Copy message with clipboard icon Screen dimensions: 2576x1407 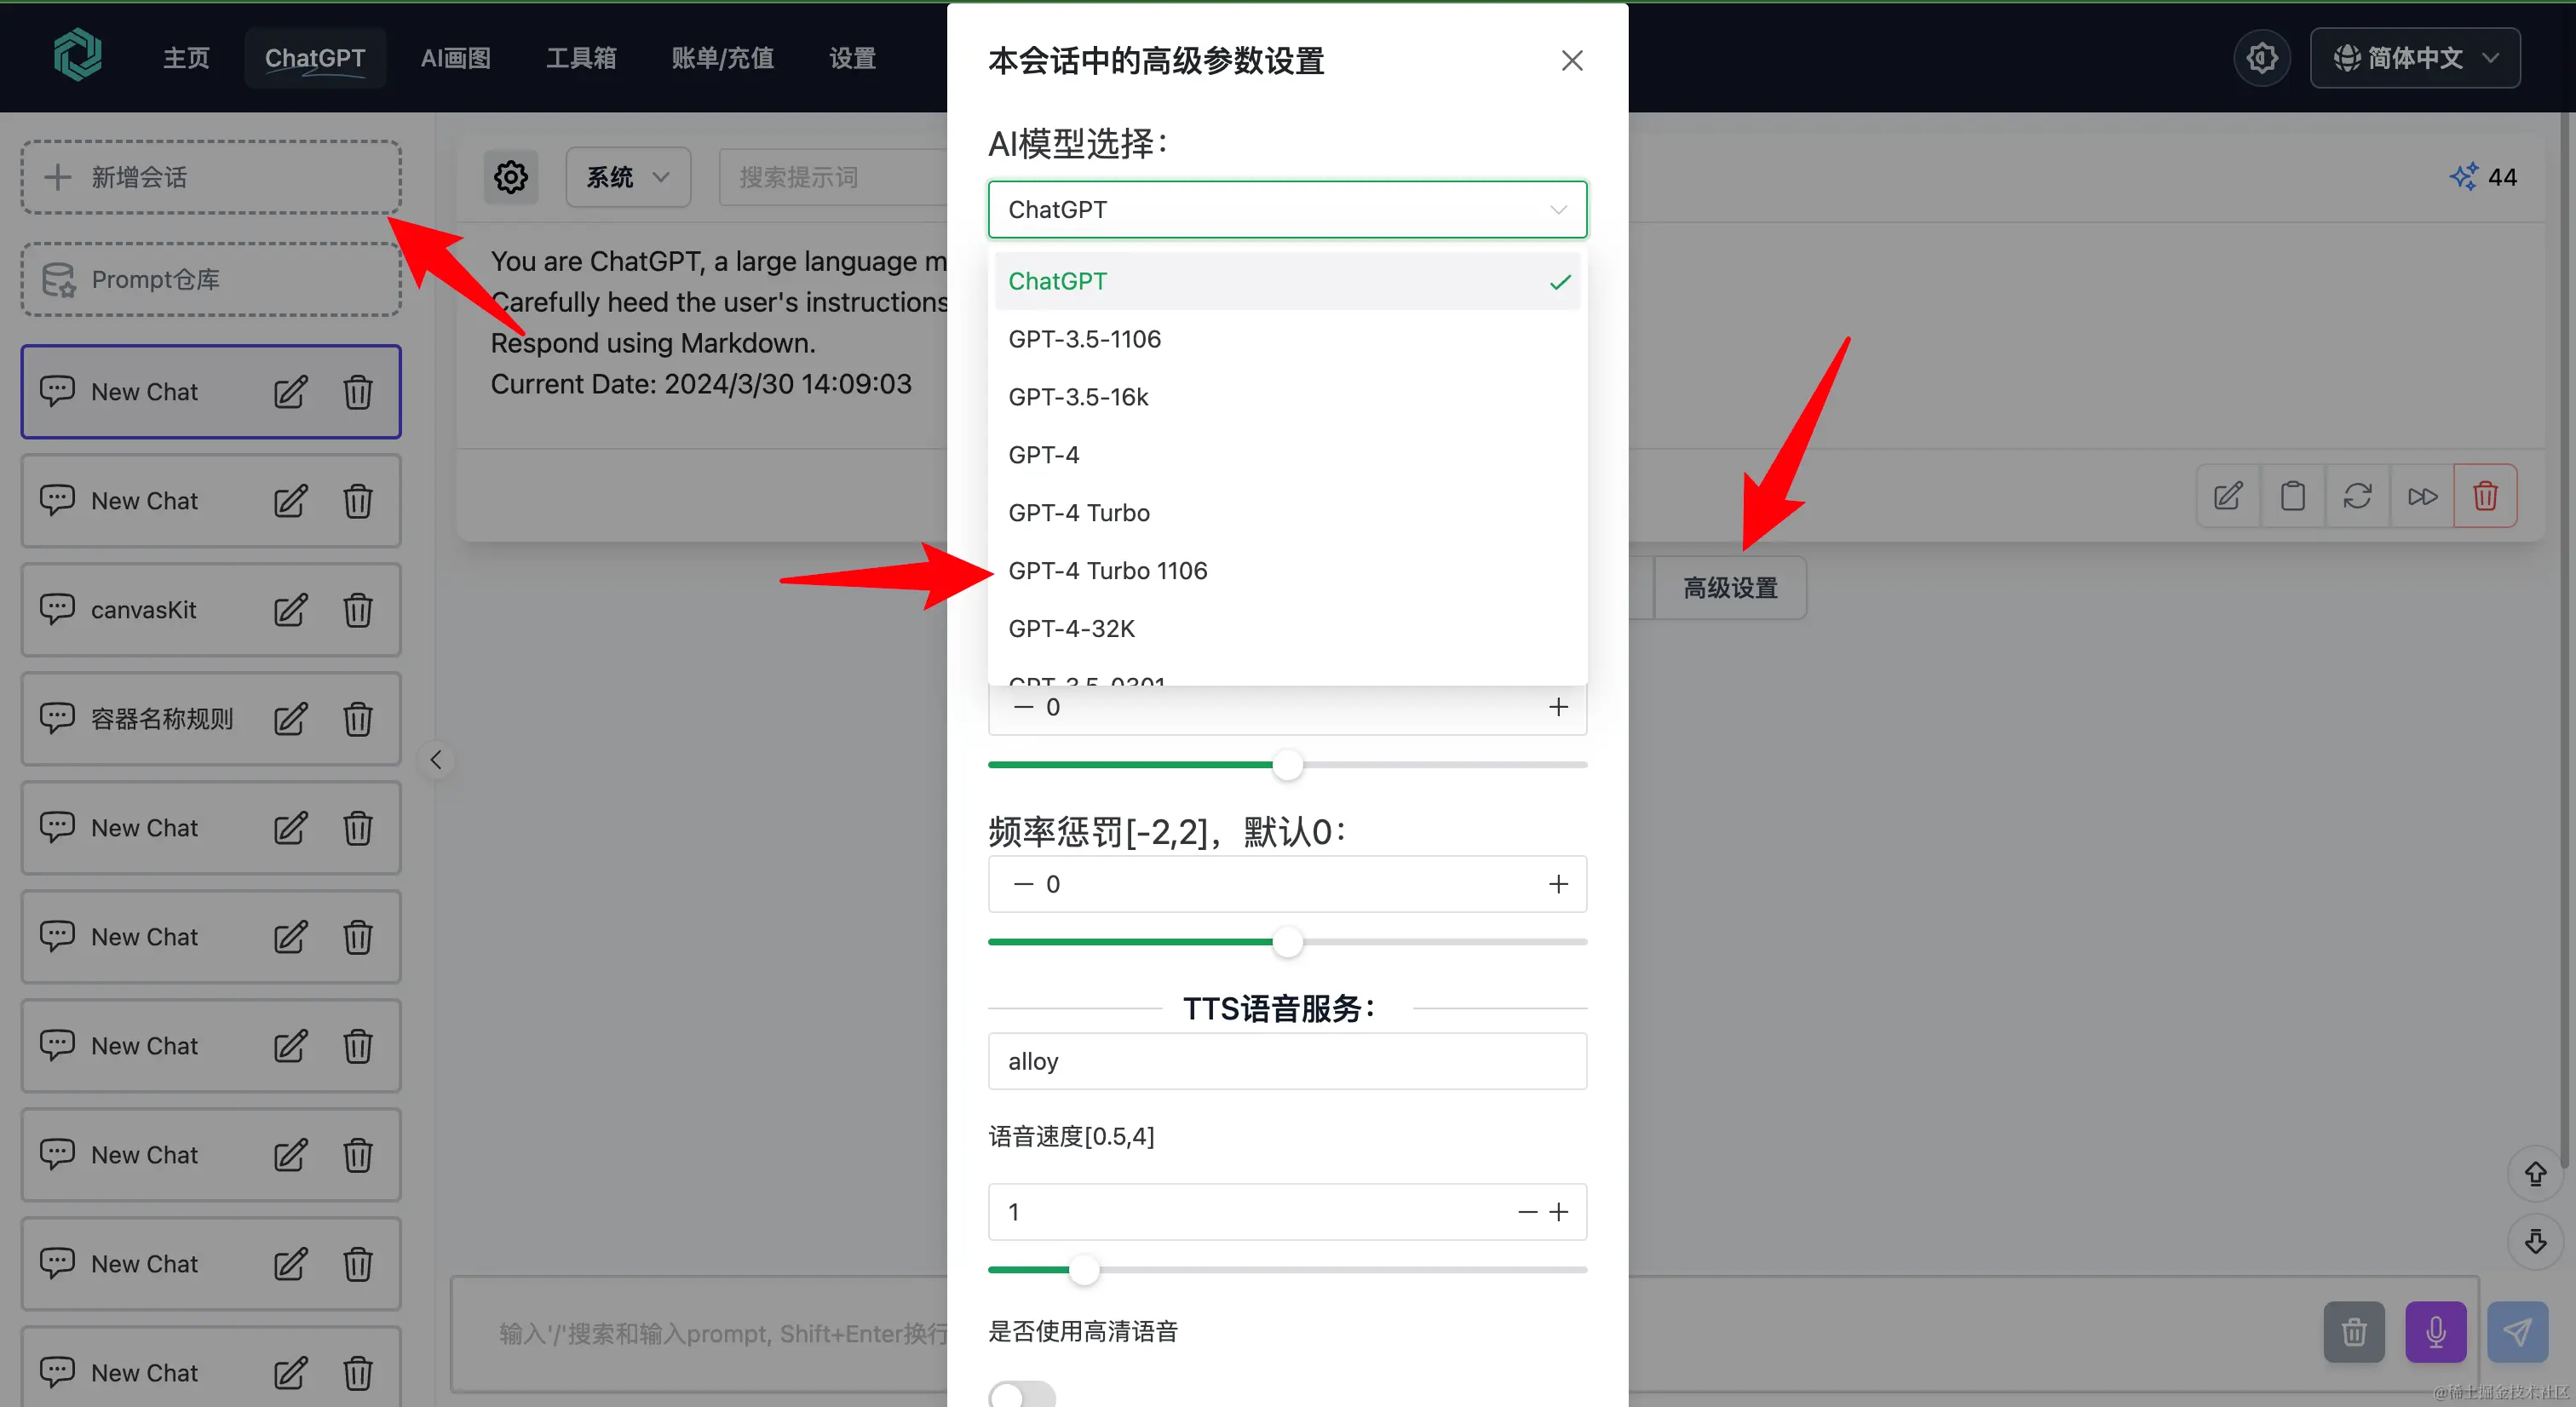[2293, 496]
